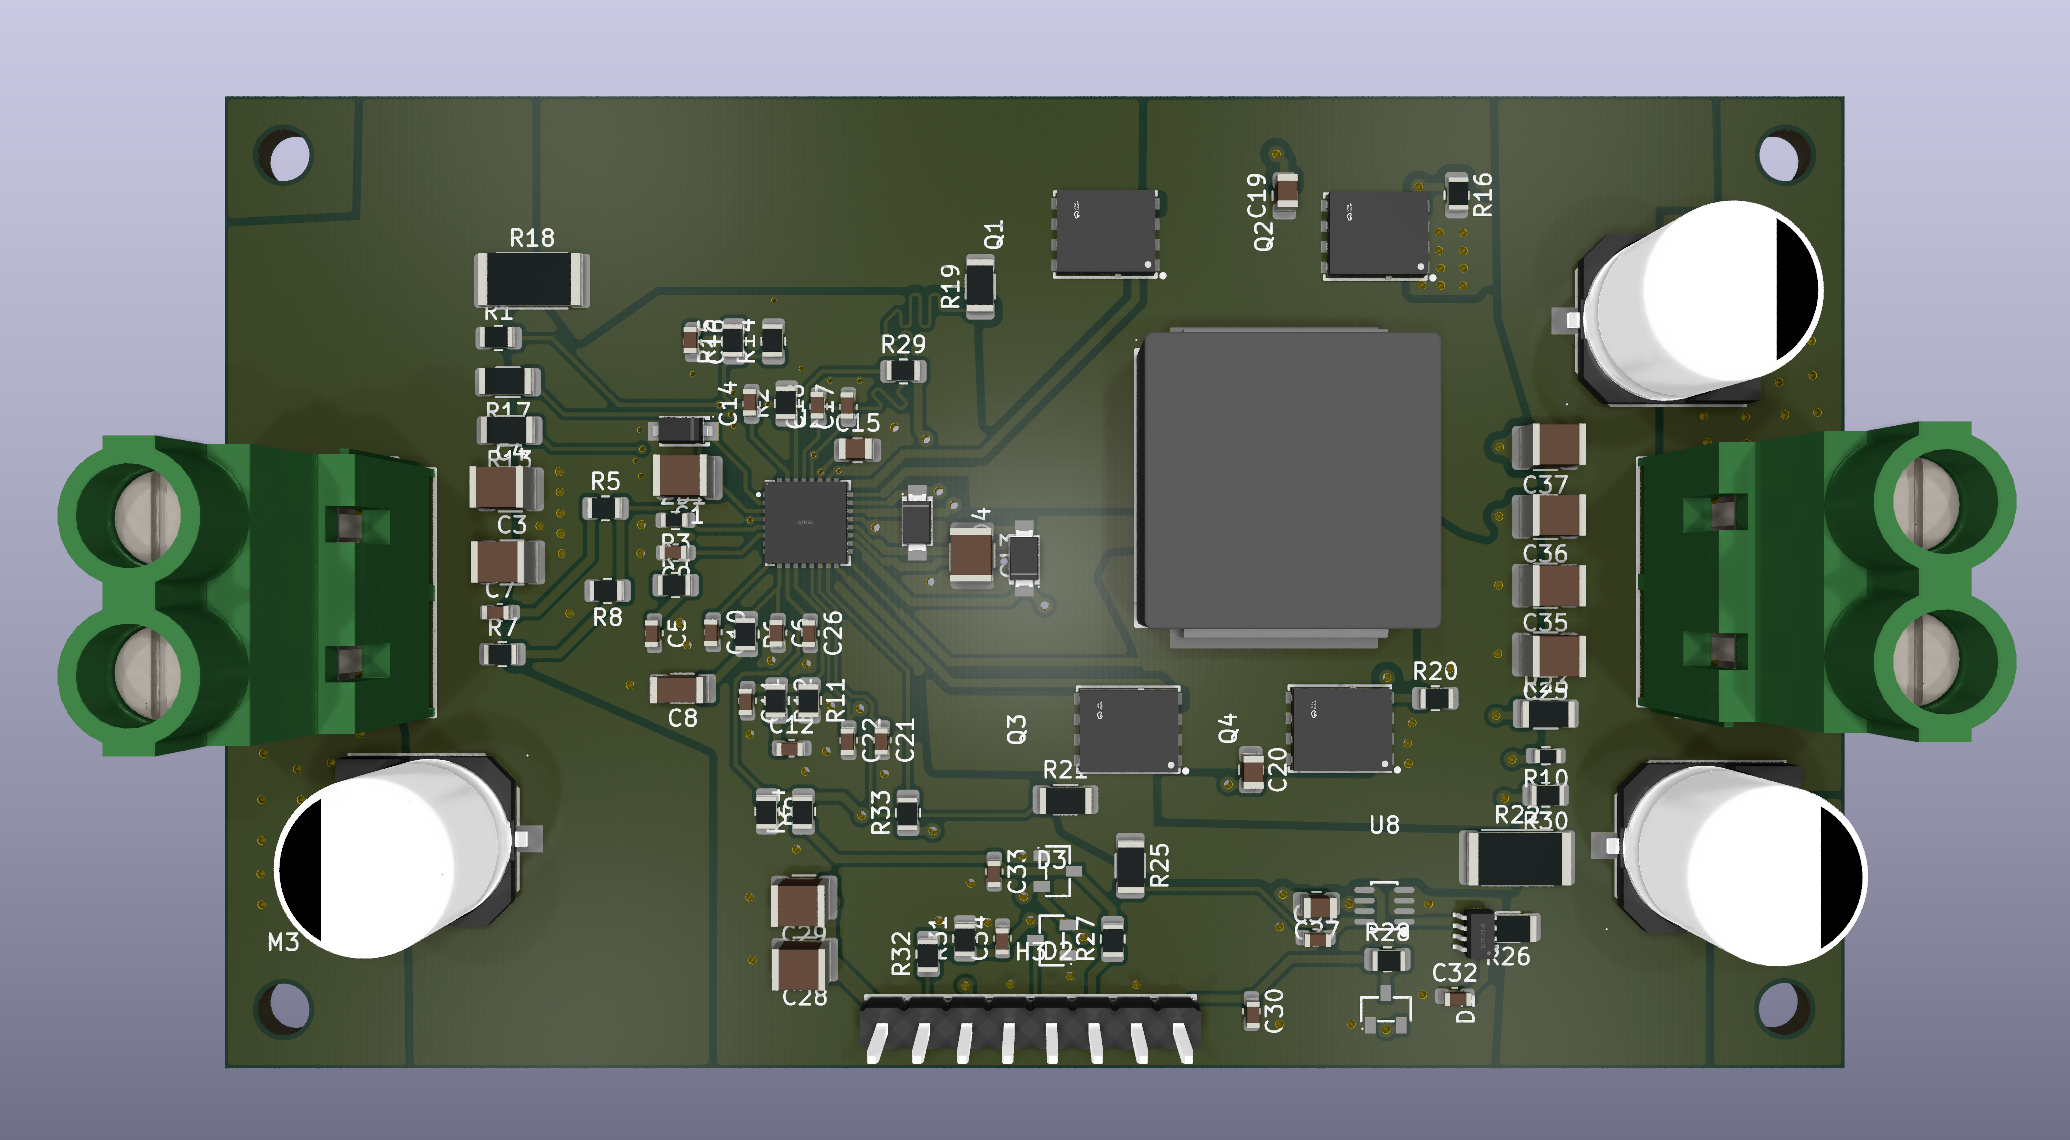
Task: Click the C8 silkscreen label
Action: coord(682,717)
